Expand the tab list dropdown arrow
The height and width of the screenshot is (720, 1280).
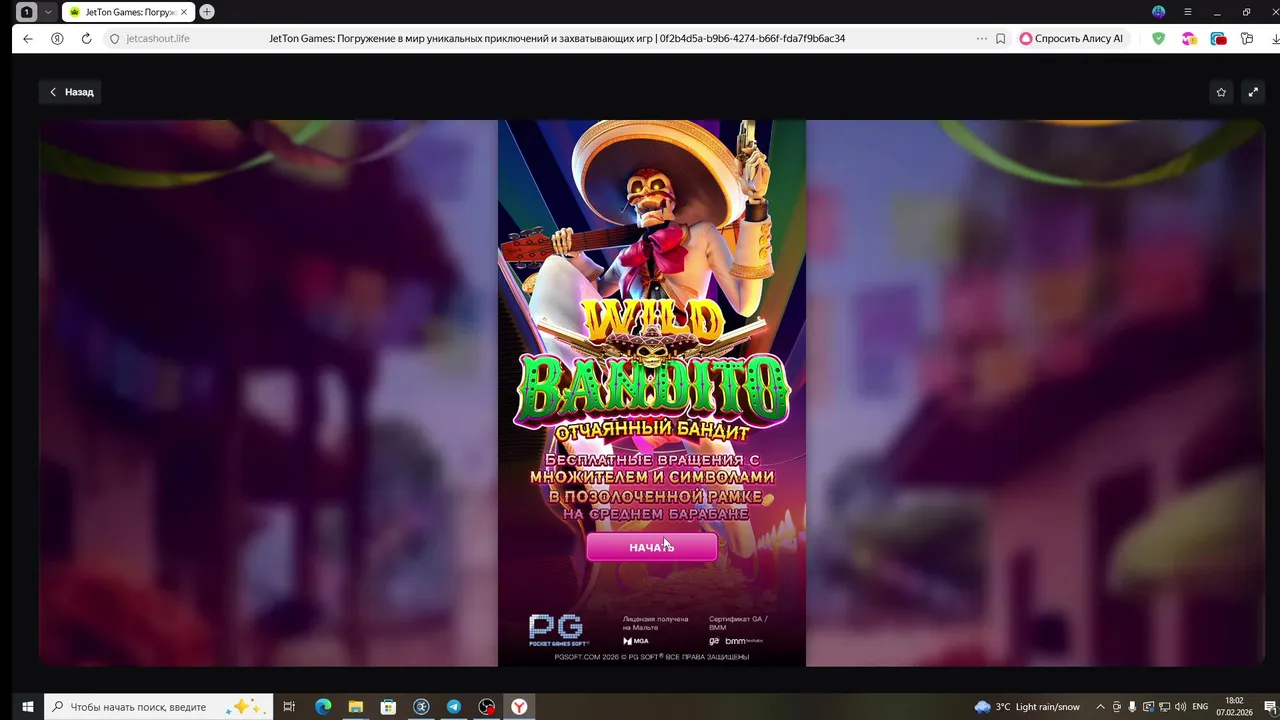[47, 12]
